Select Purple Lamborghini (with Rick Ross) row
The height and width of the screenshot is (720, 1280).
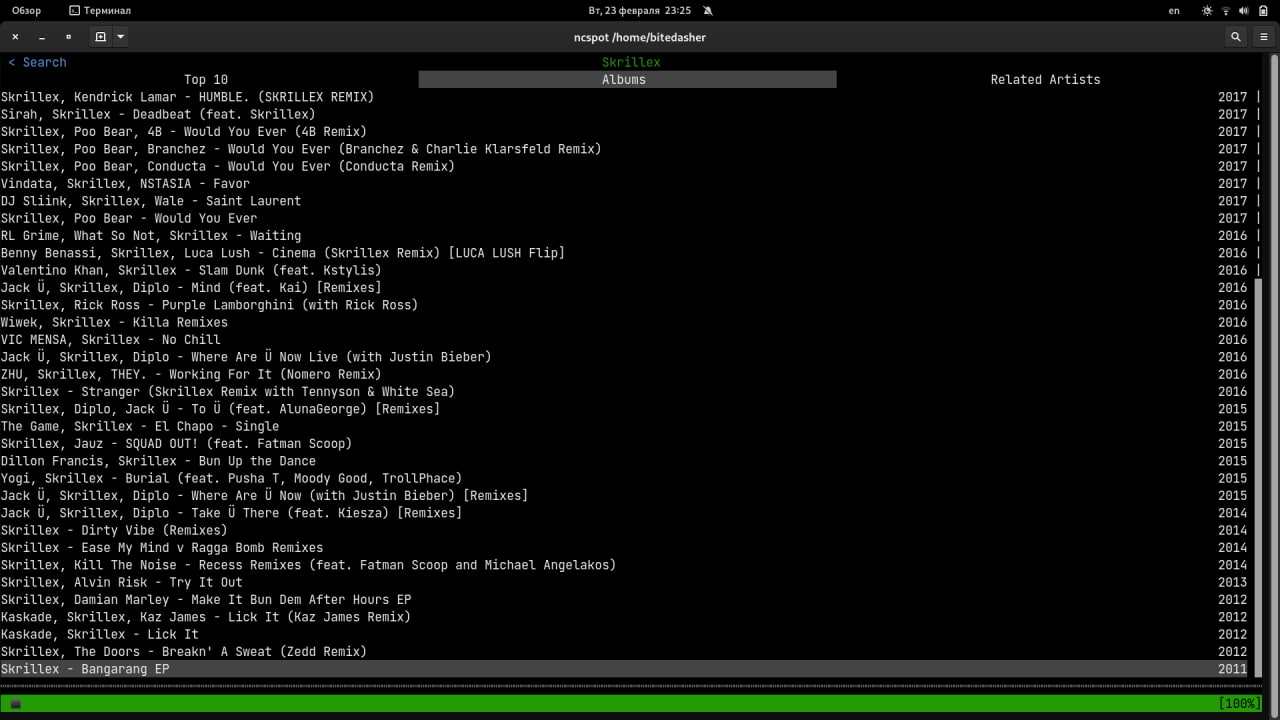tap(624, 305)
